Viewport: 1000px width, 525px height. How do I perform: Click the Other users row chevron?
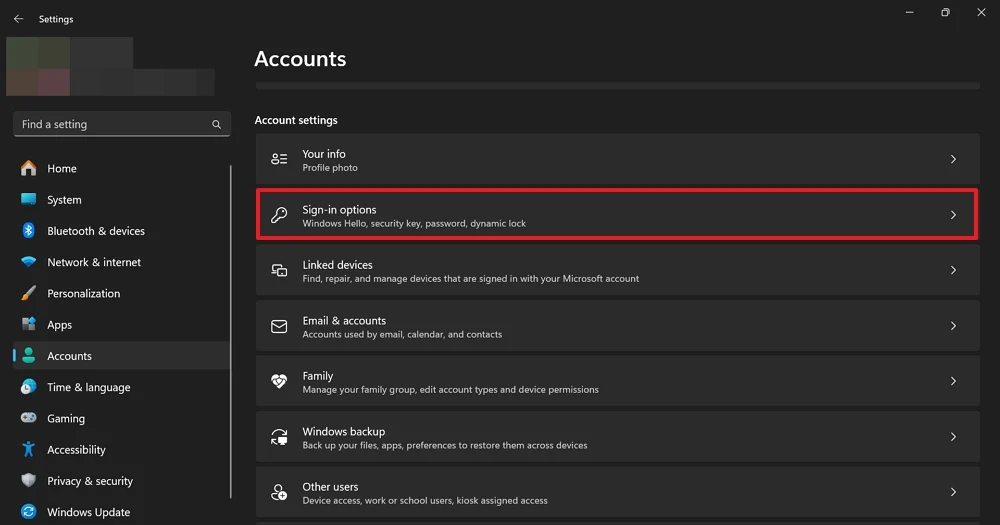click(953, 492)
